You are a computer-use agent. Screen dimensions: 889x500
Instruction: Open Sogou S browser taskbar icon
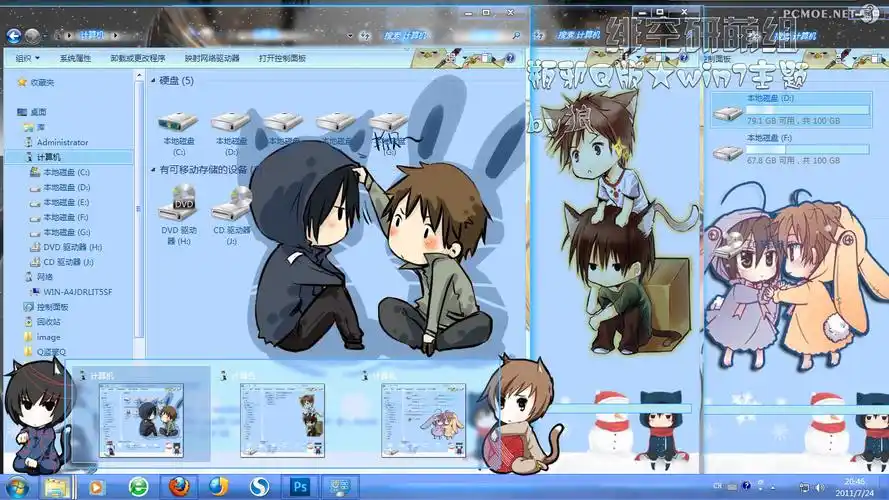[x=259, y=487]
